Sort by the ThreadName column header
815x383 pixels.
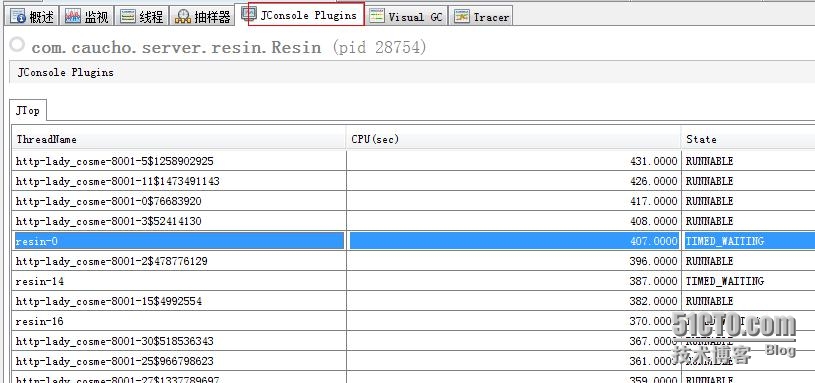[179, 139]
